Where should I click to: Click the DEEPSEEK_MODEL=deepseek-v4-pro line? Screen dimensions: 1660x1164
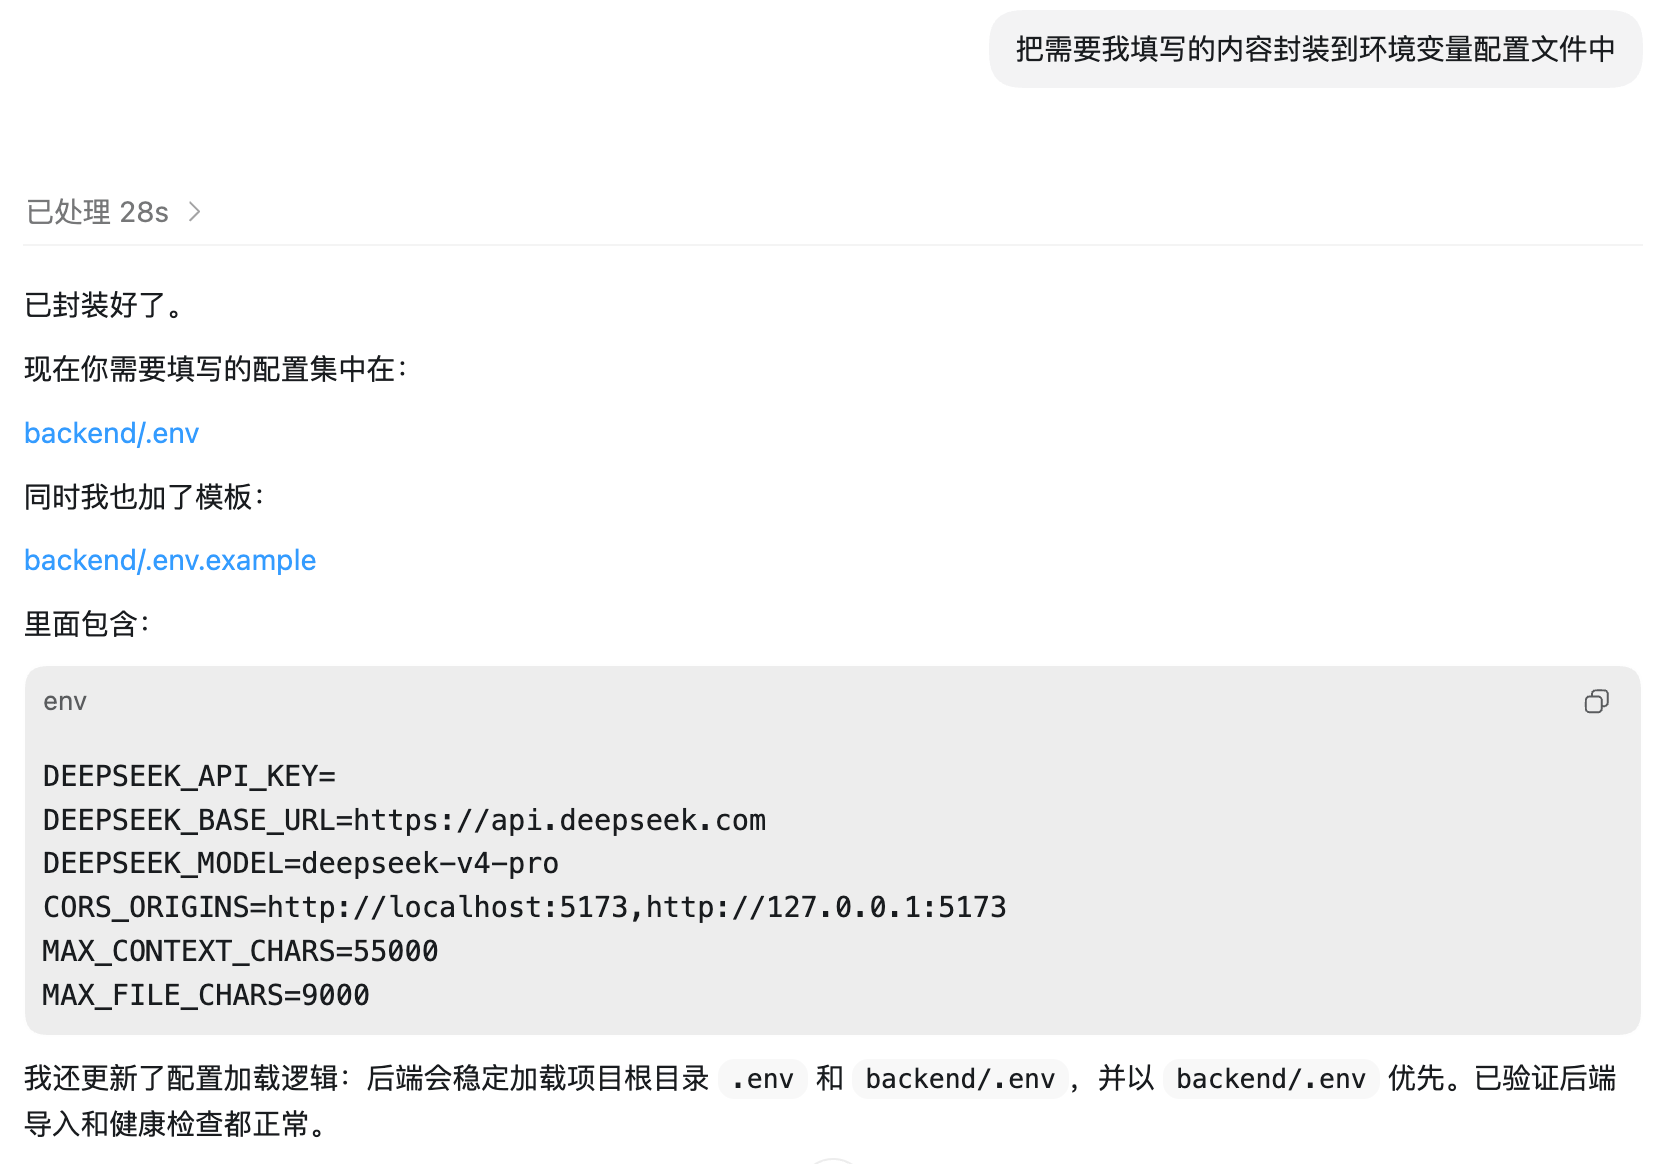pyautogui.click(x=300, y=863)
